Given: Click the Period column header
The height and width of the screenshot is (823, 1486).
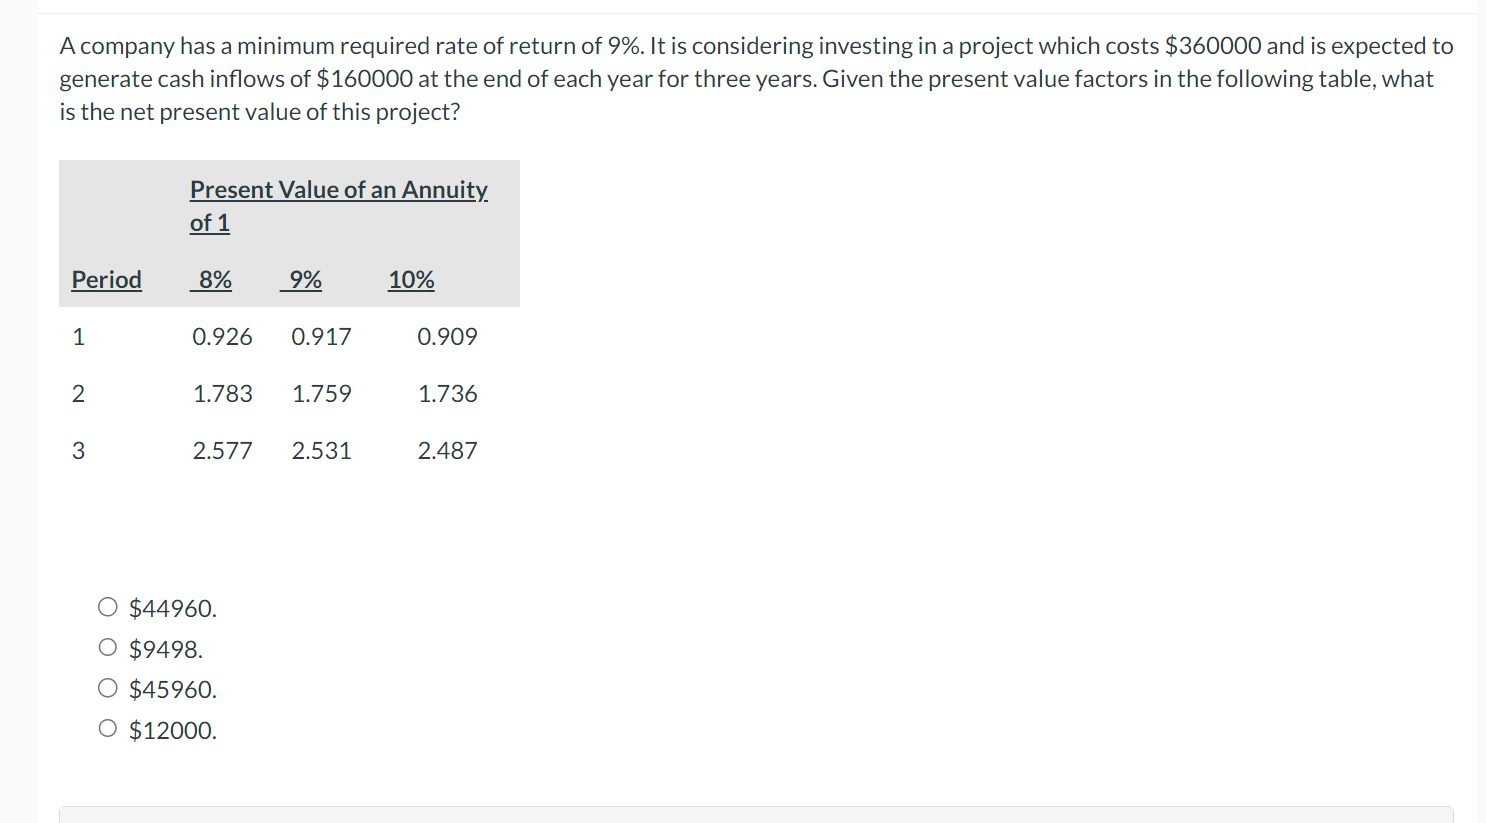Looking at the screenshot, I should (x=107, y=279).
